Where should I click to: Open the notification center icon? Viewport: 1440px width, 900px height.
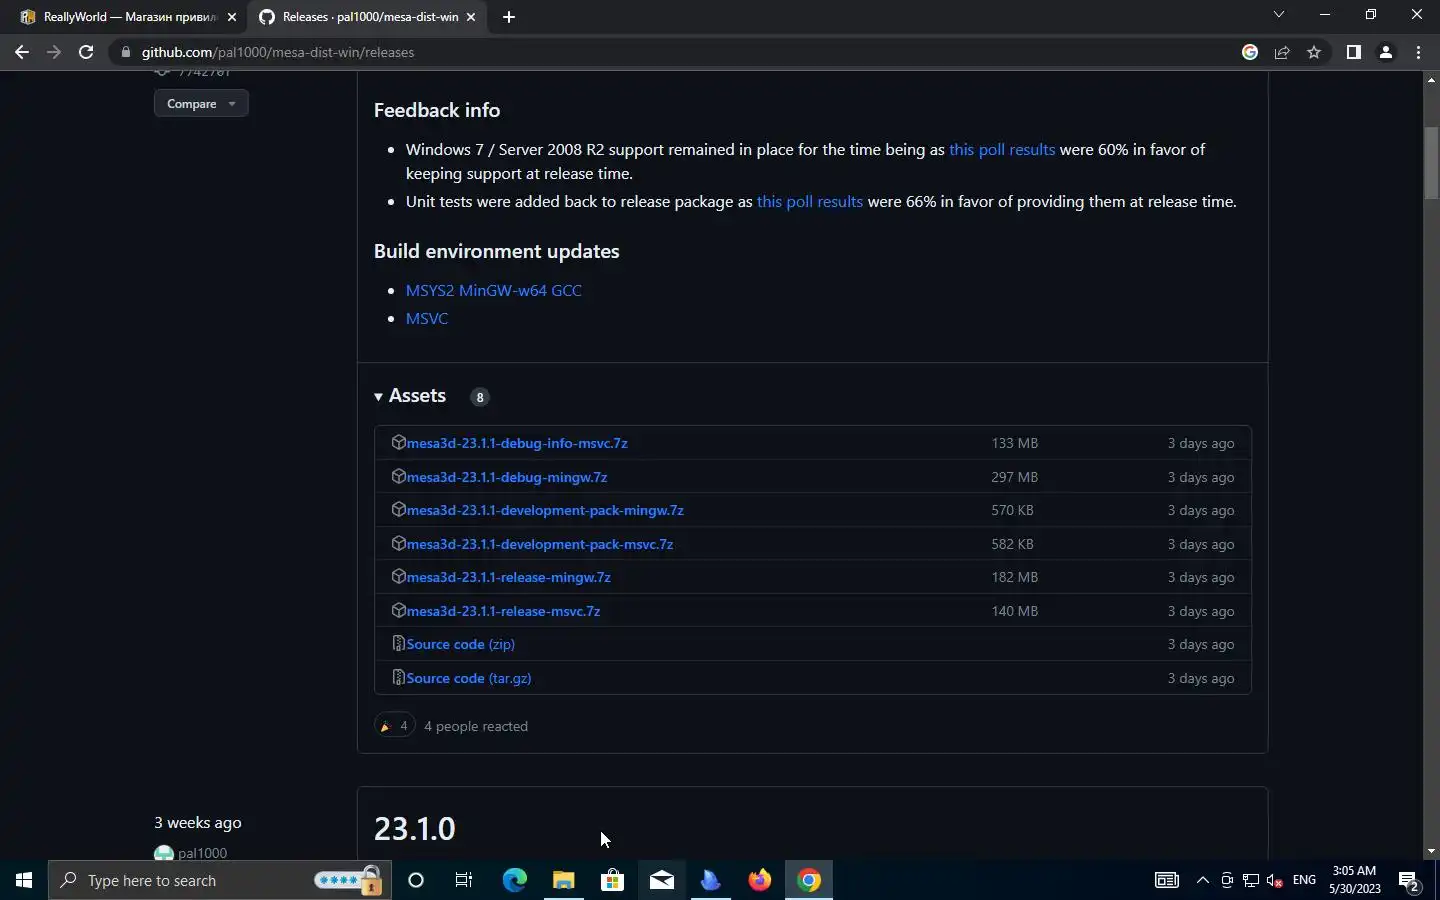click(x=1410, y=880)
